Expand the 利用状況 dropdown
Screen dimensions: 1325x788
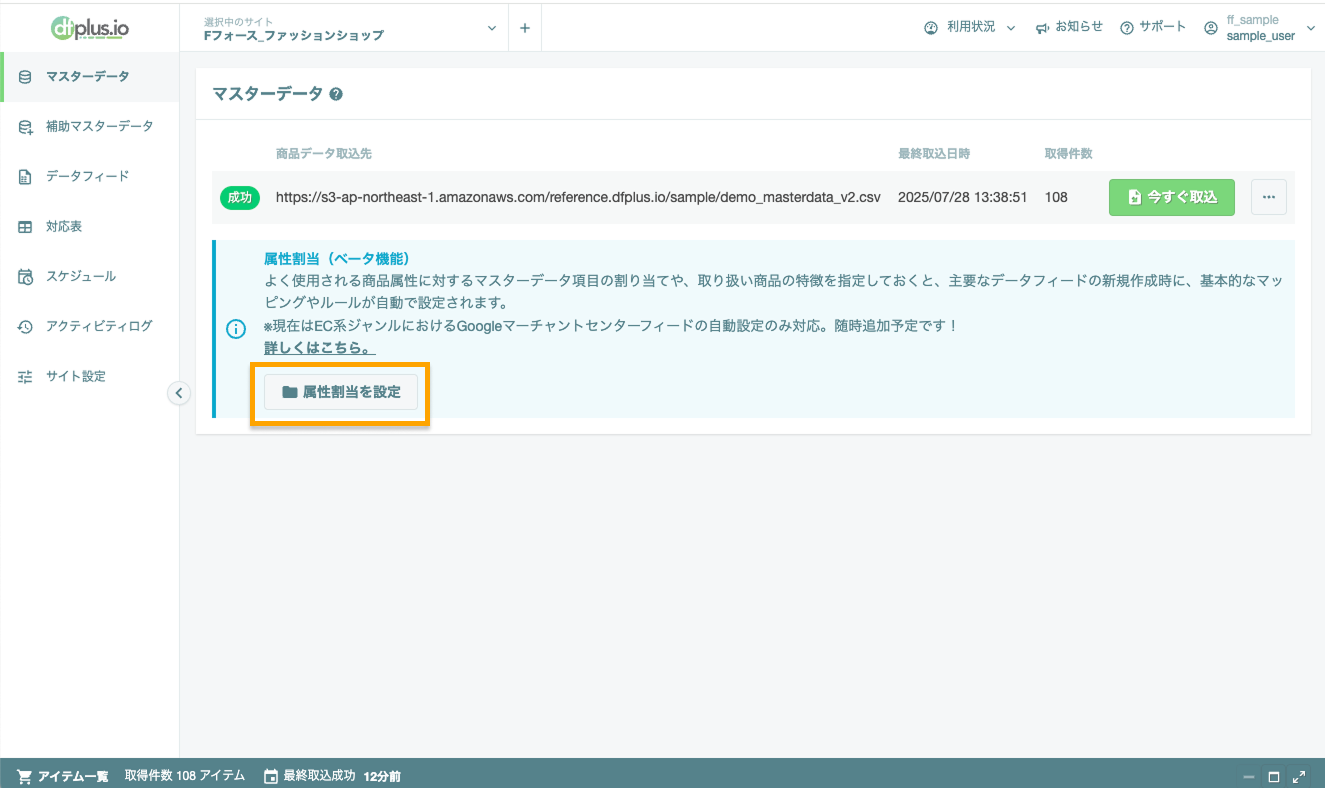(968, 27)
